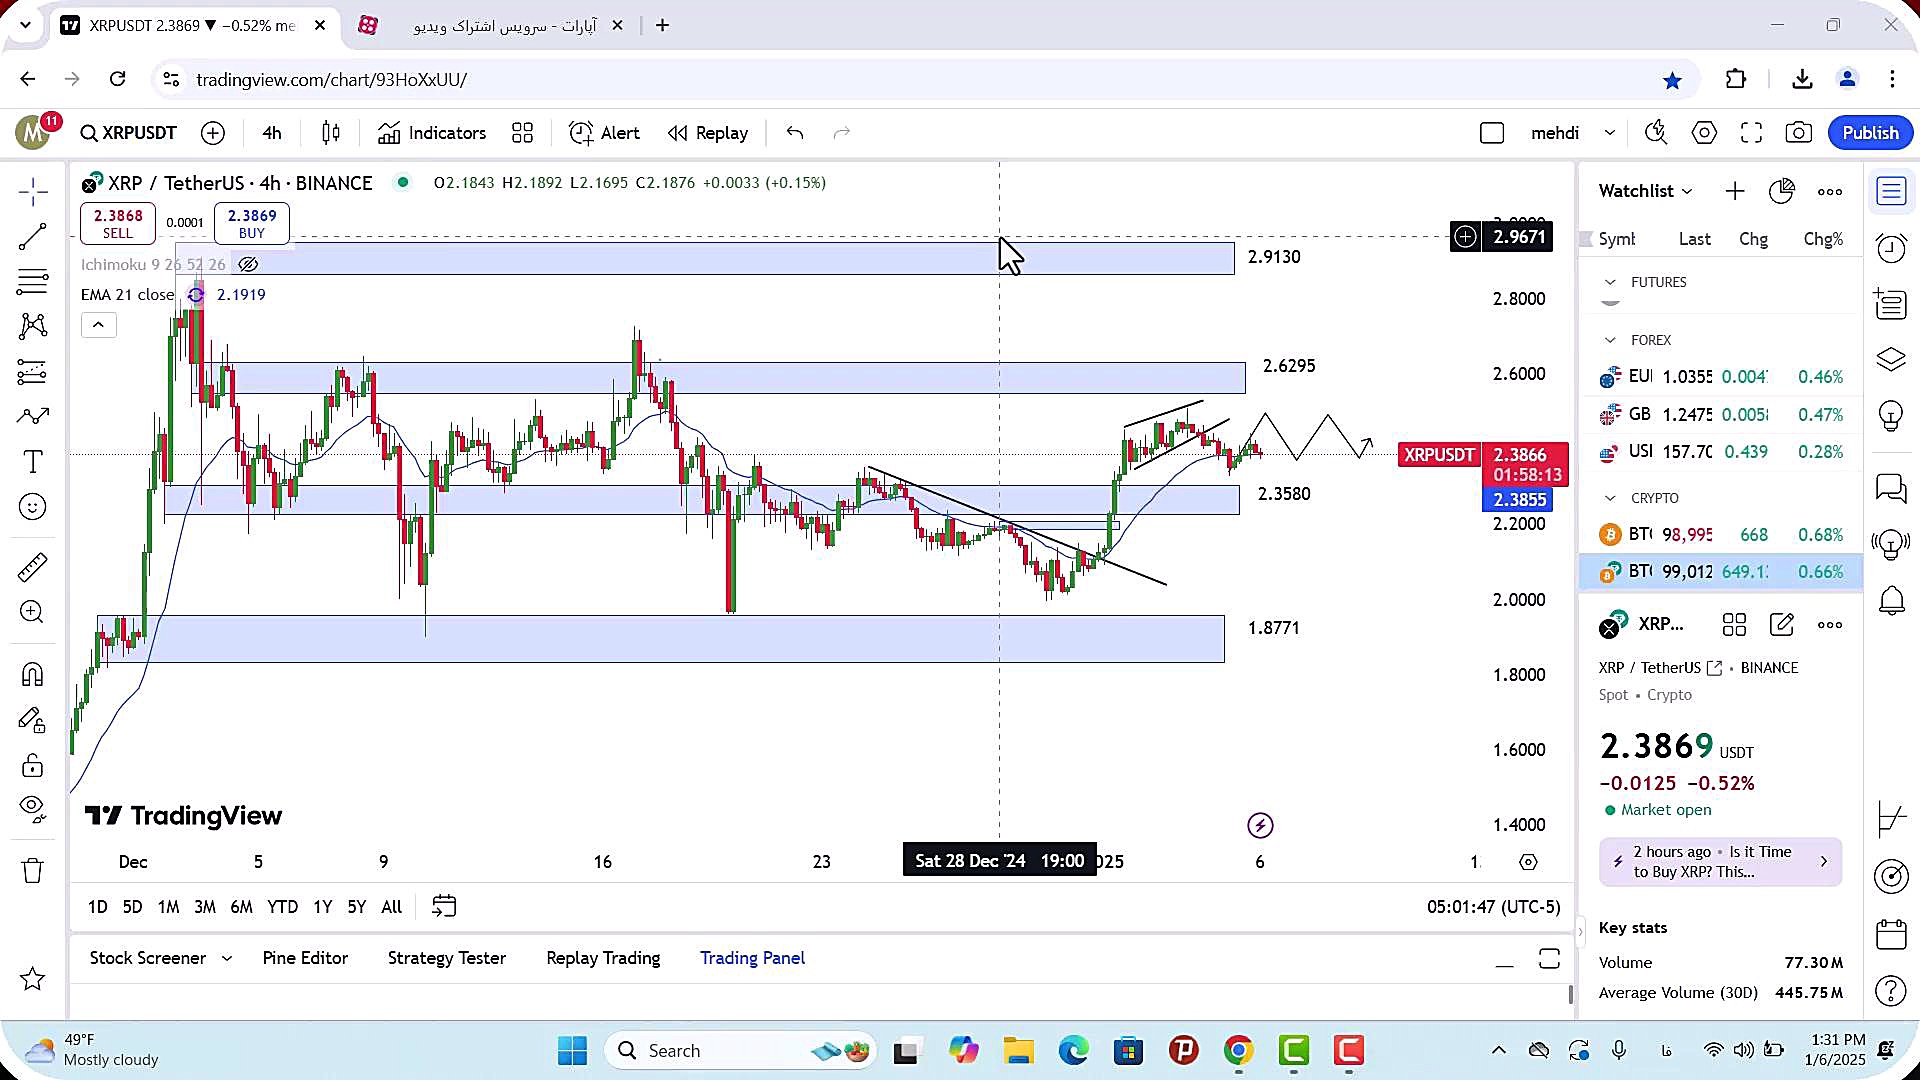Open the help center question icon
This screenshot has height=1080, width=1920.
coord(1891,991)
